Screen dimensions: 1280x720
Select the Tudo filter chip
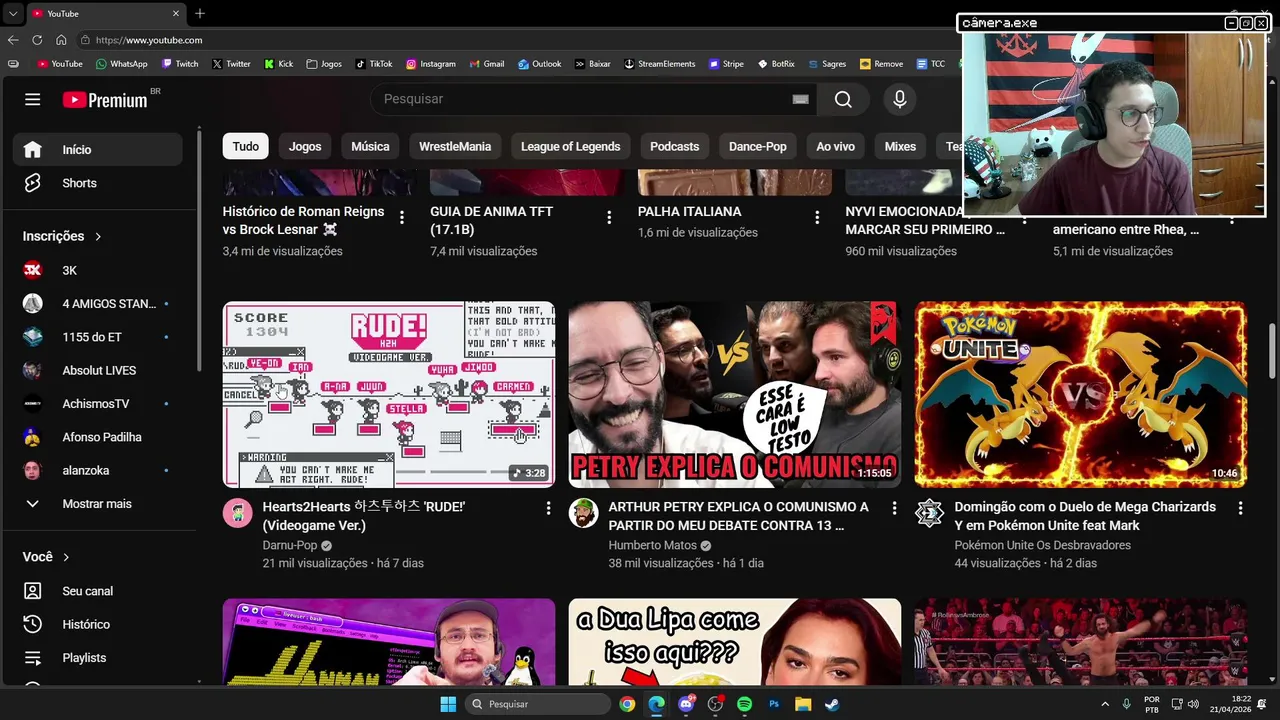246,146
